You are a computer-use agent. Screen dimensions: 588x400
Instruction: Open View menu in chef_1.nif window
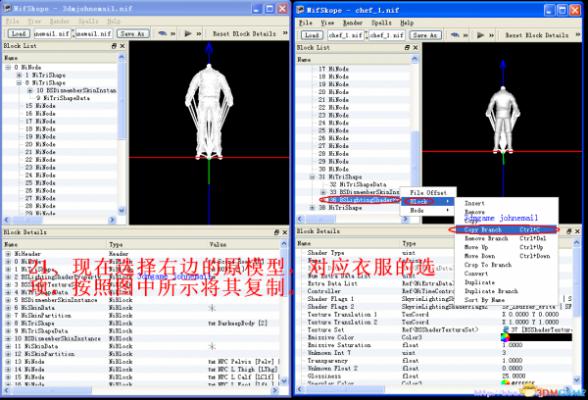click(x=327, y=23)
